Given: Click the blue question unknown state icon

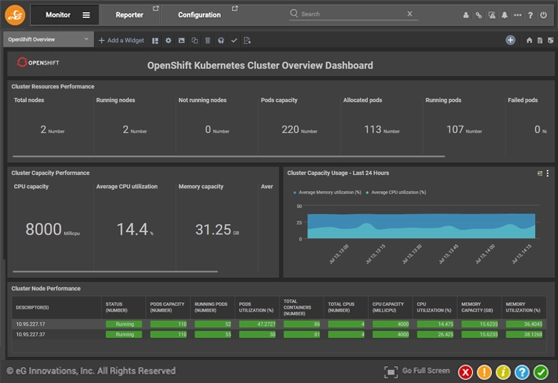Looking at the screenshot, I should coord(522,372).
